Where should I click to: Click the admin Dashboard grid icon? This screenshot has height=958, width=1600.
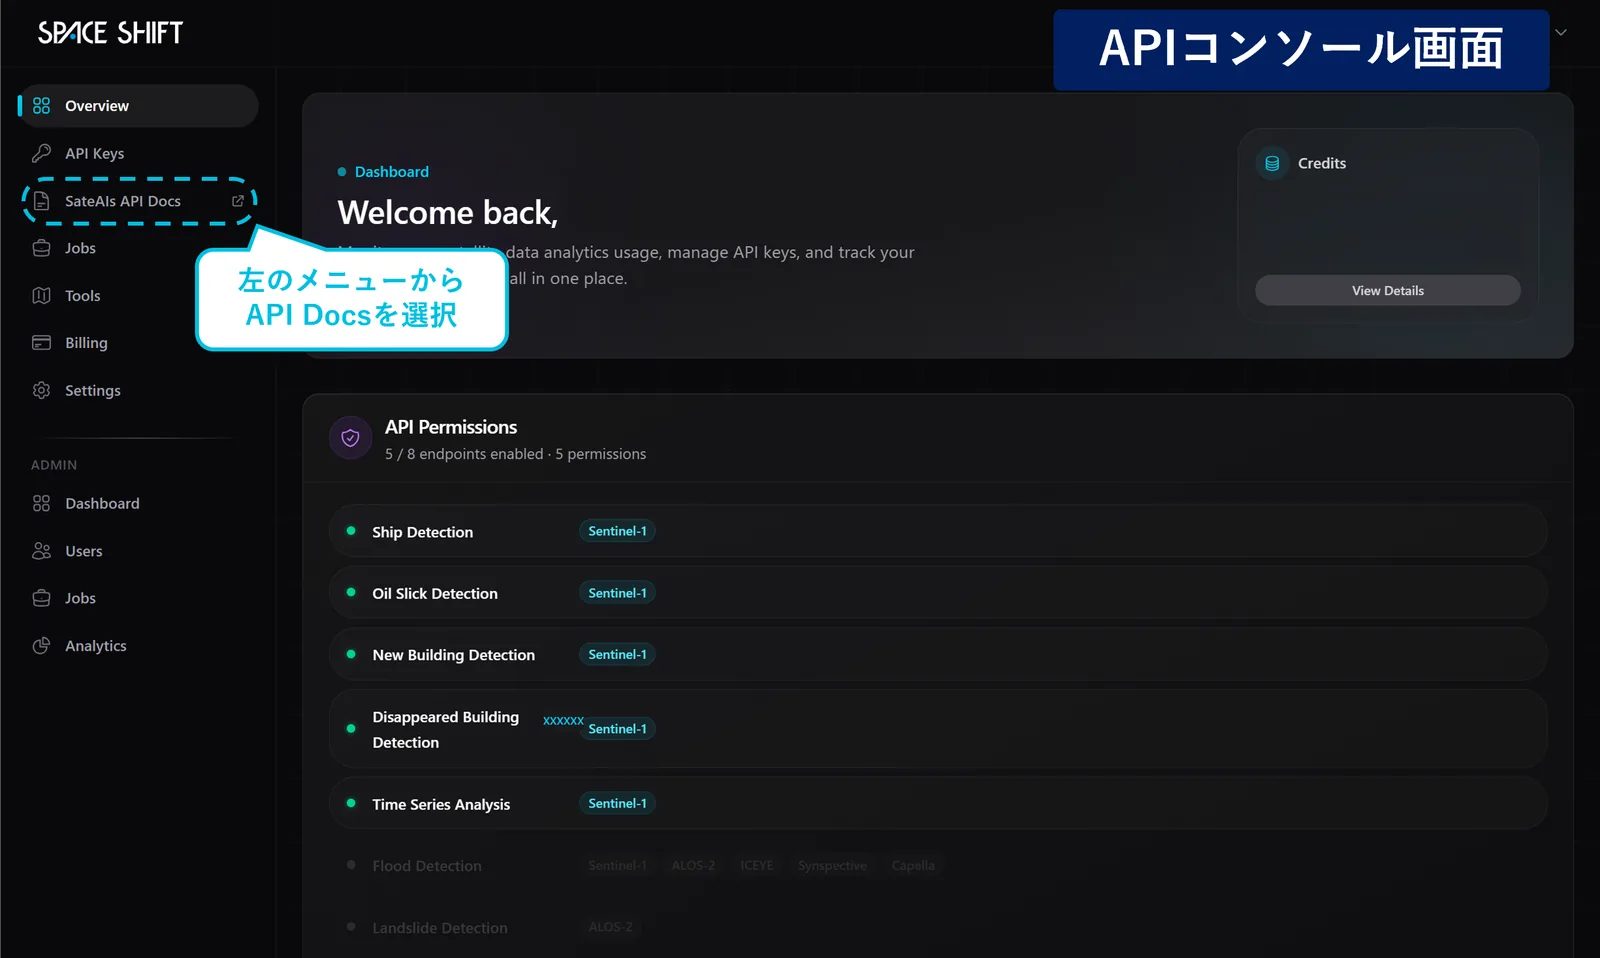(x=41, y=503)
